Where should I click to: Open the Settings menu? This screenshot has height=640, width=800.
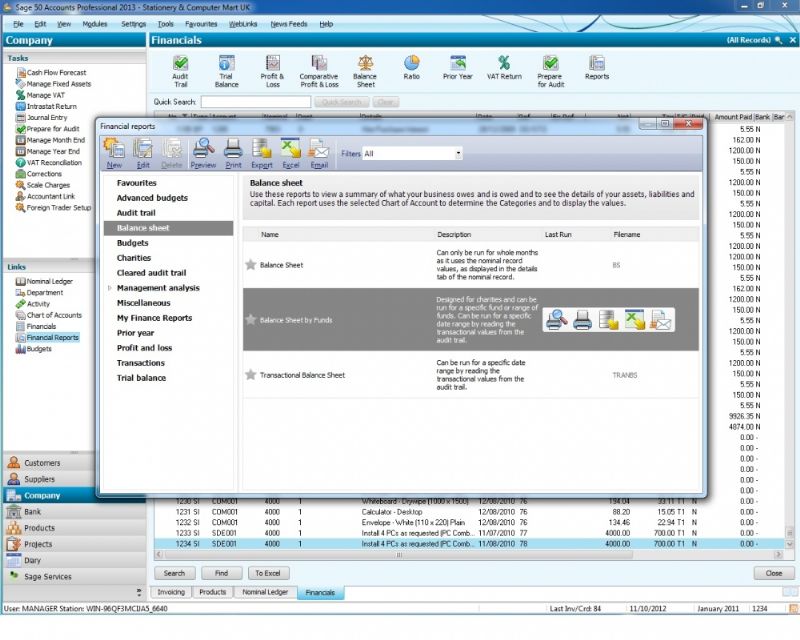[x=133, y=24]
